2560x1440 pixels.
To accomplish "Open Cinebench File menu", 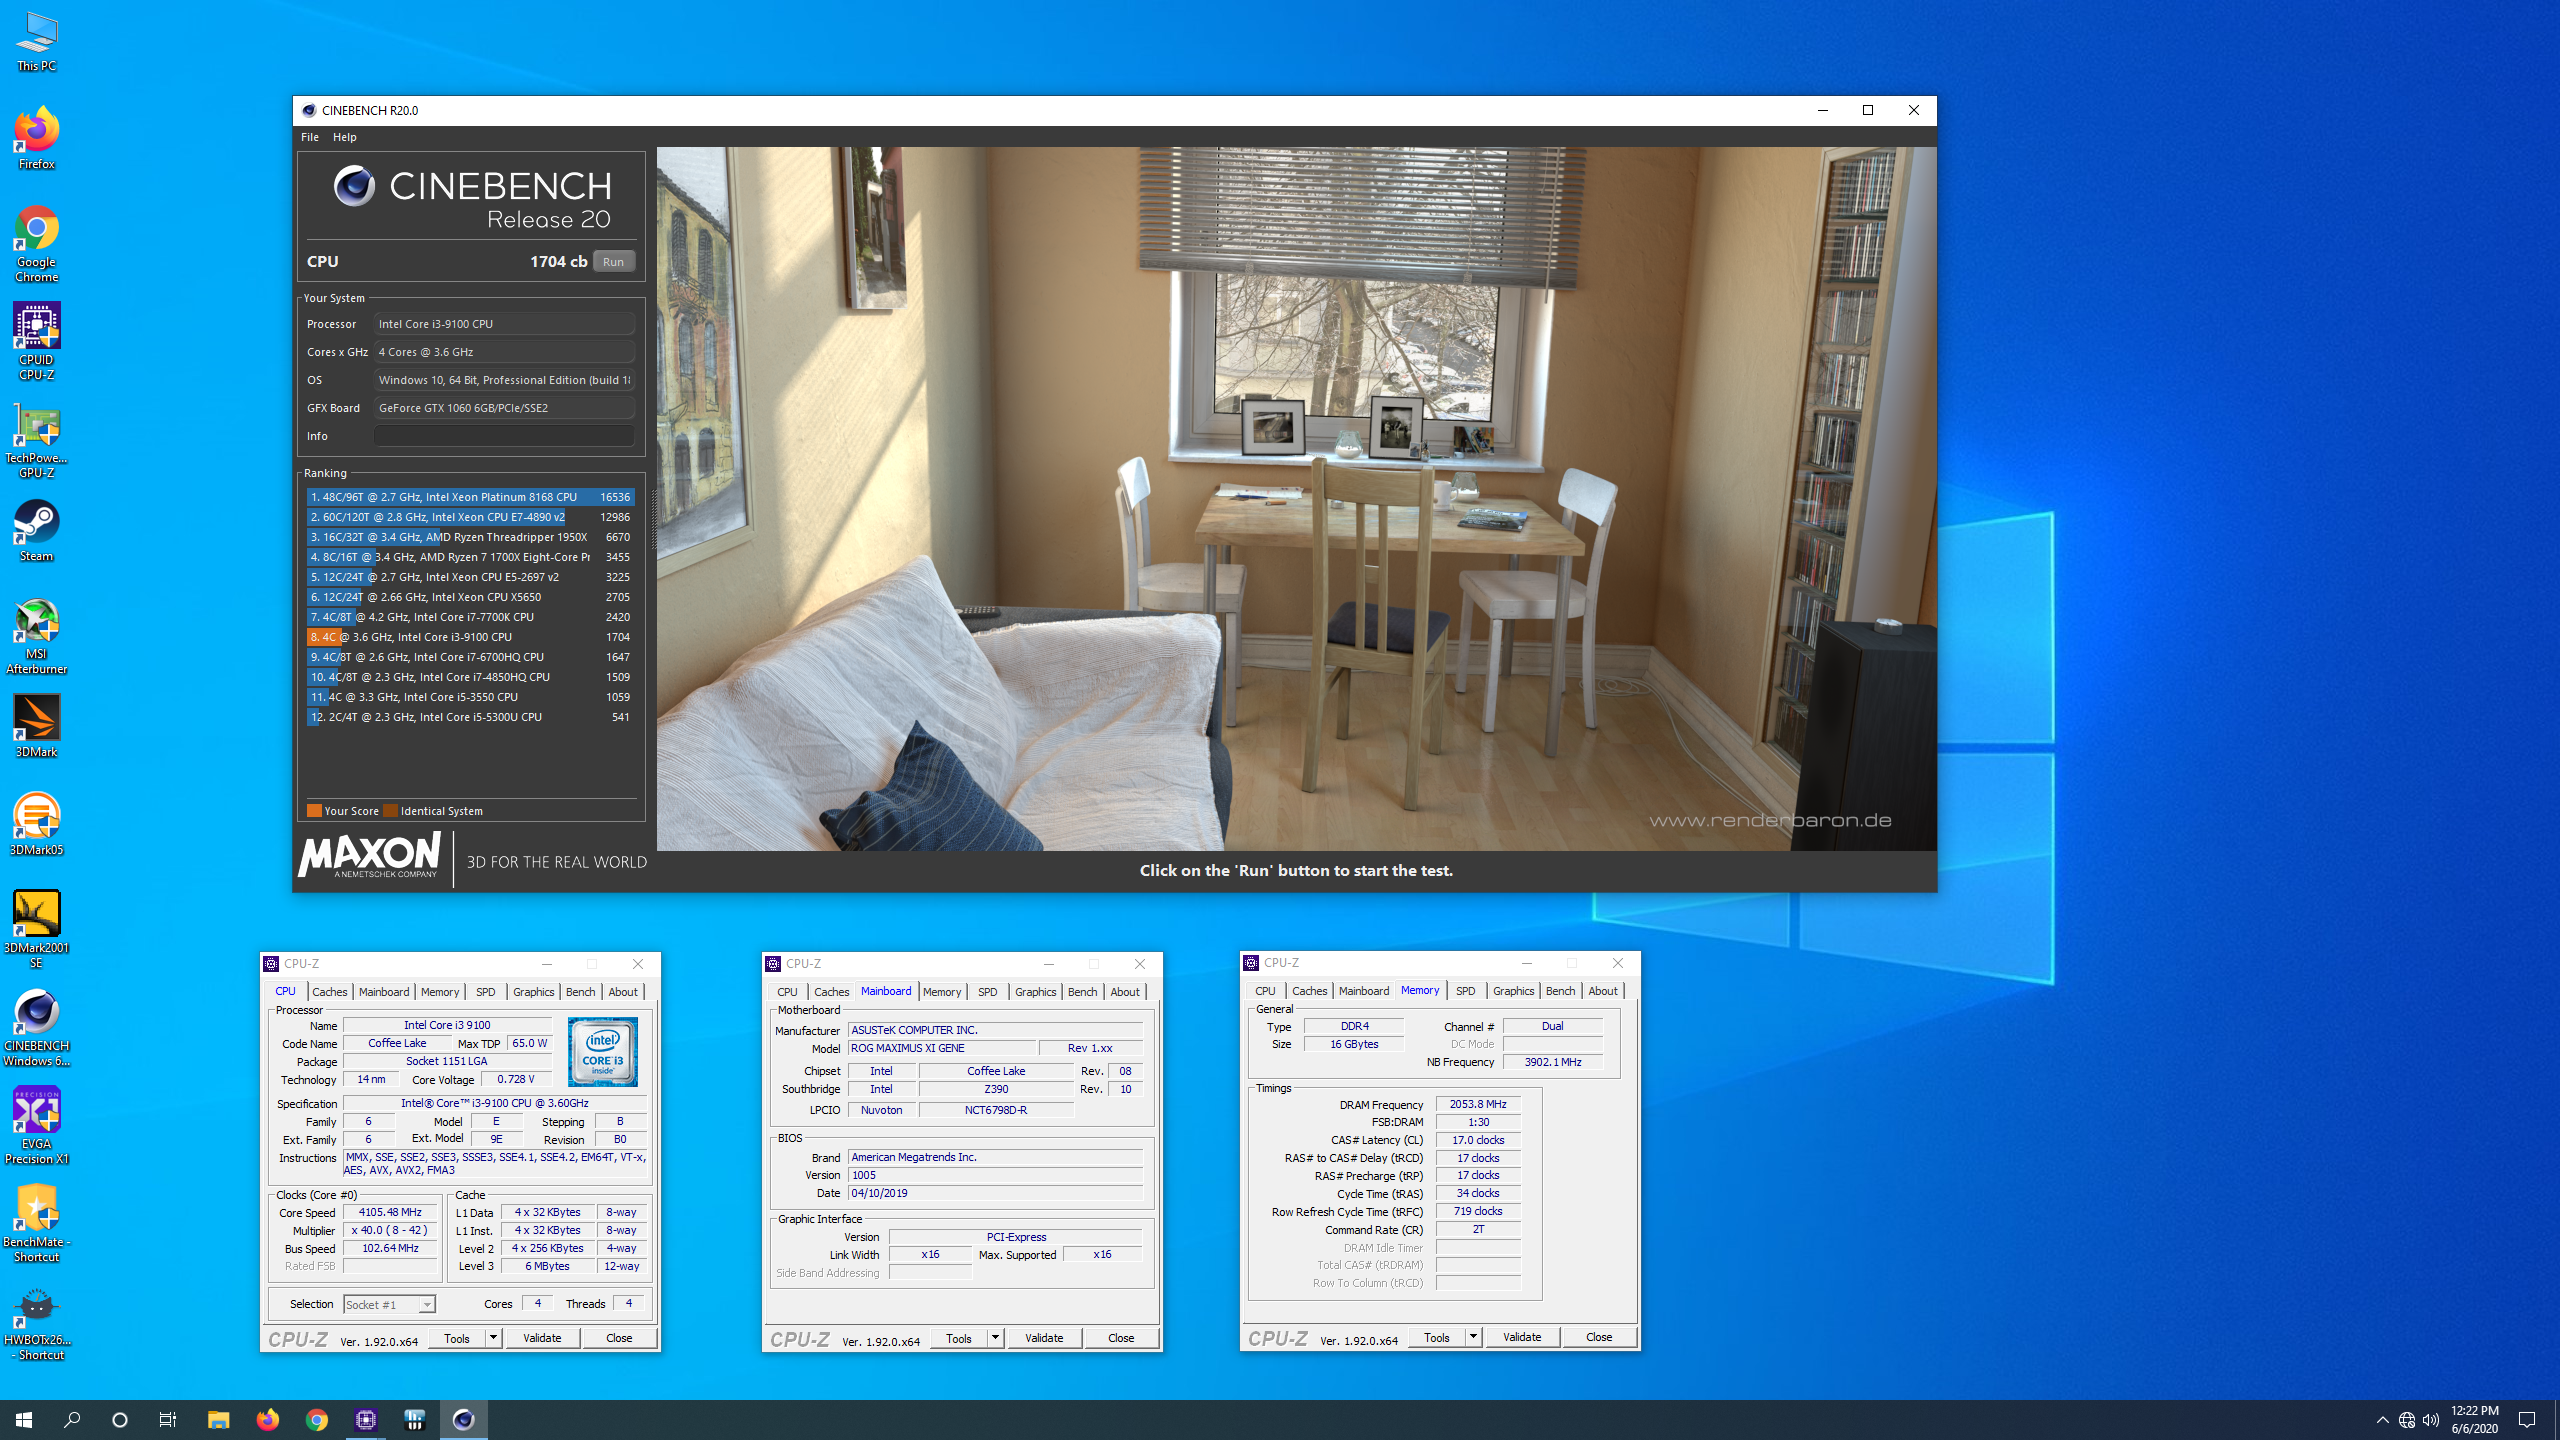I will tap(310, 137).
